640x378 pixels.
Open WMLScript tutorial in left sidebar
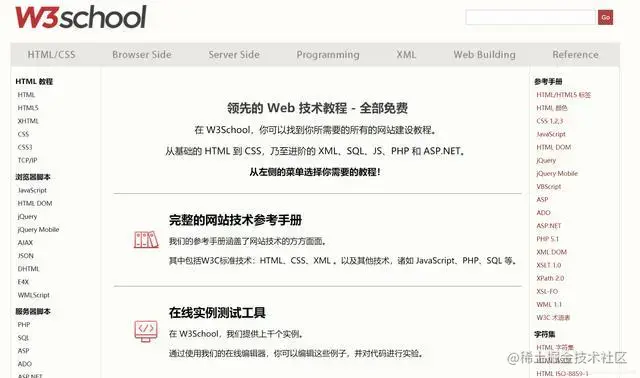tap(33, 295)
